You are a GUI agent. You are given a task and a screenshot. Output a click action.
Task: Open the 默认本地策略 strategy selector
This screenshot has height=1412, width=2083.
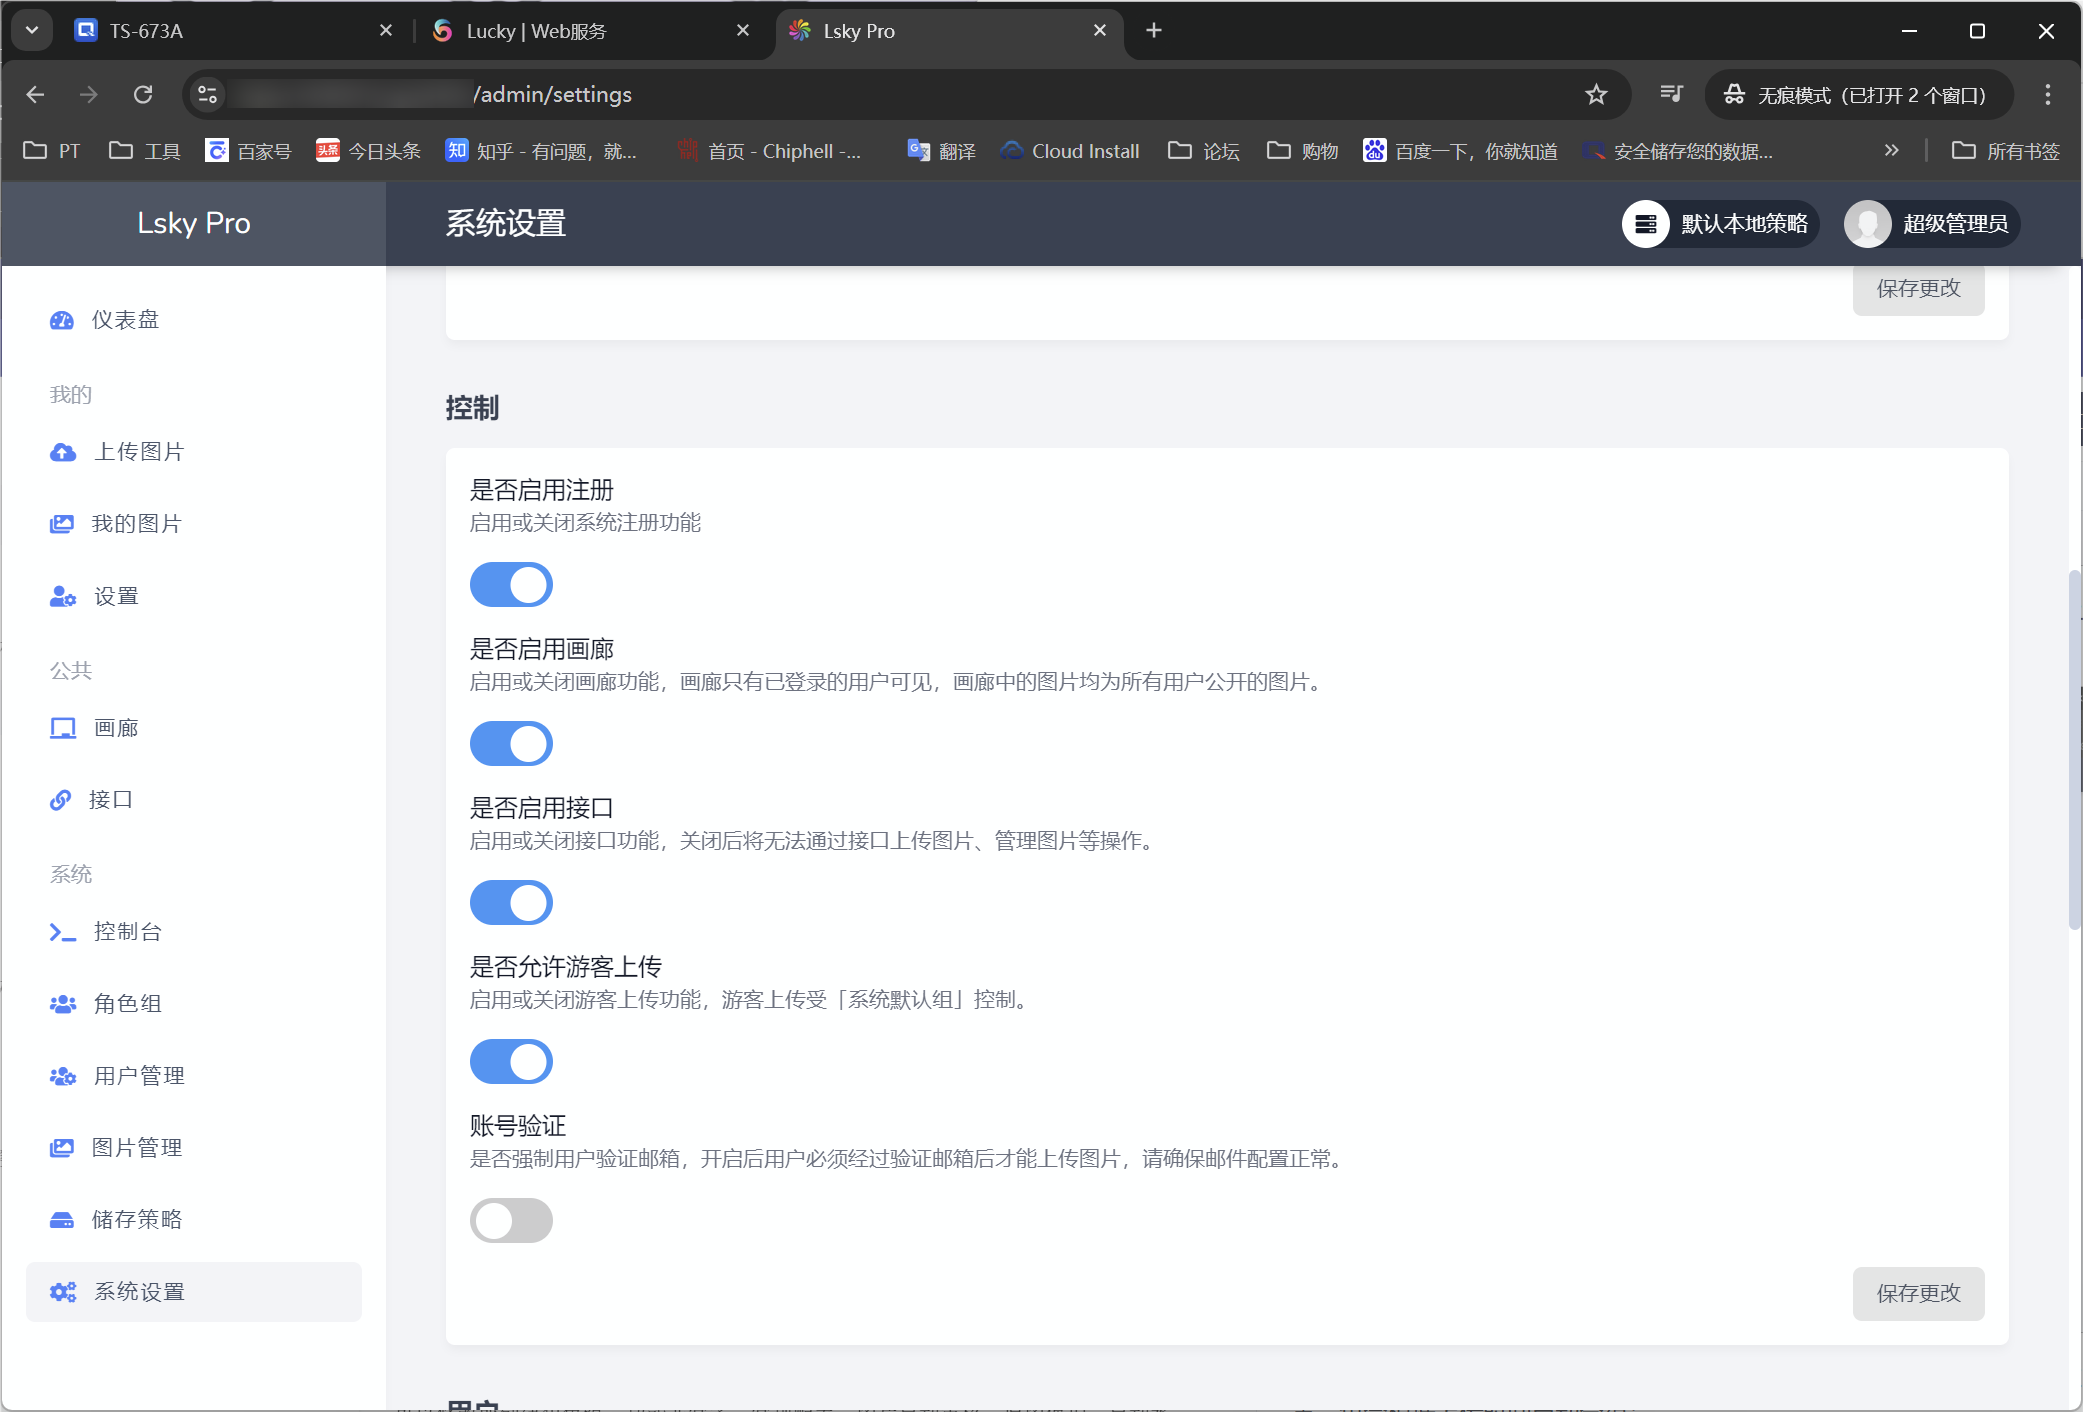click(x=1720, y=224)
